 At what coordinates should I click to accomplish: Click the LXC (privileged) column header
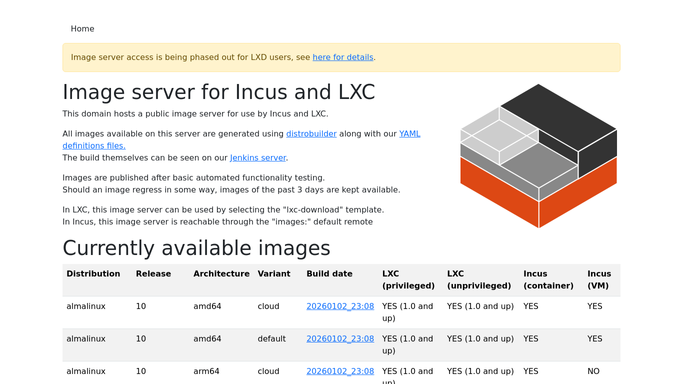[x=408, y=280]
